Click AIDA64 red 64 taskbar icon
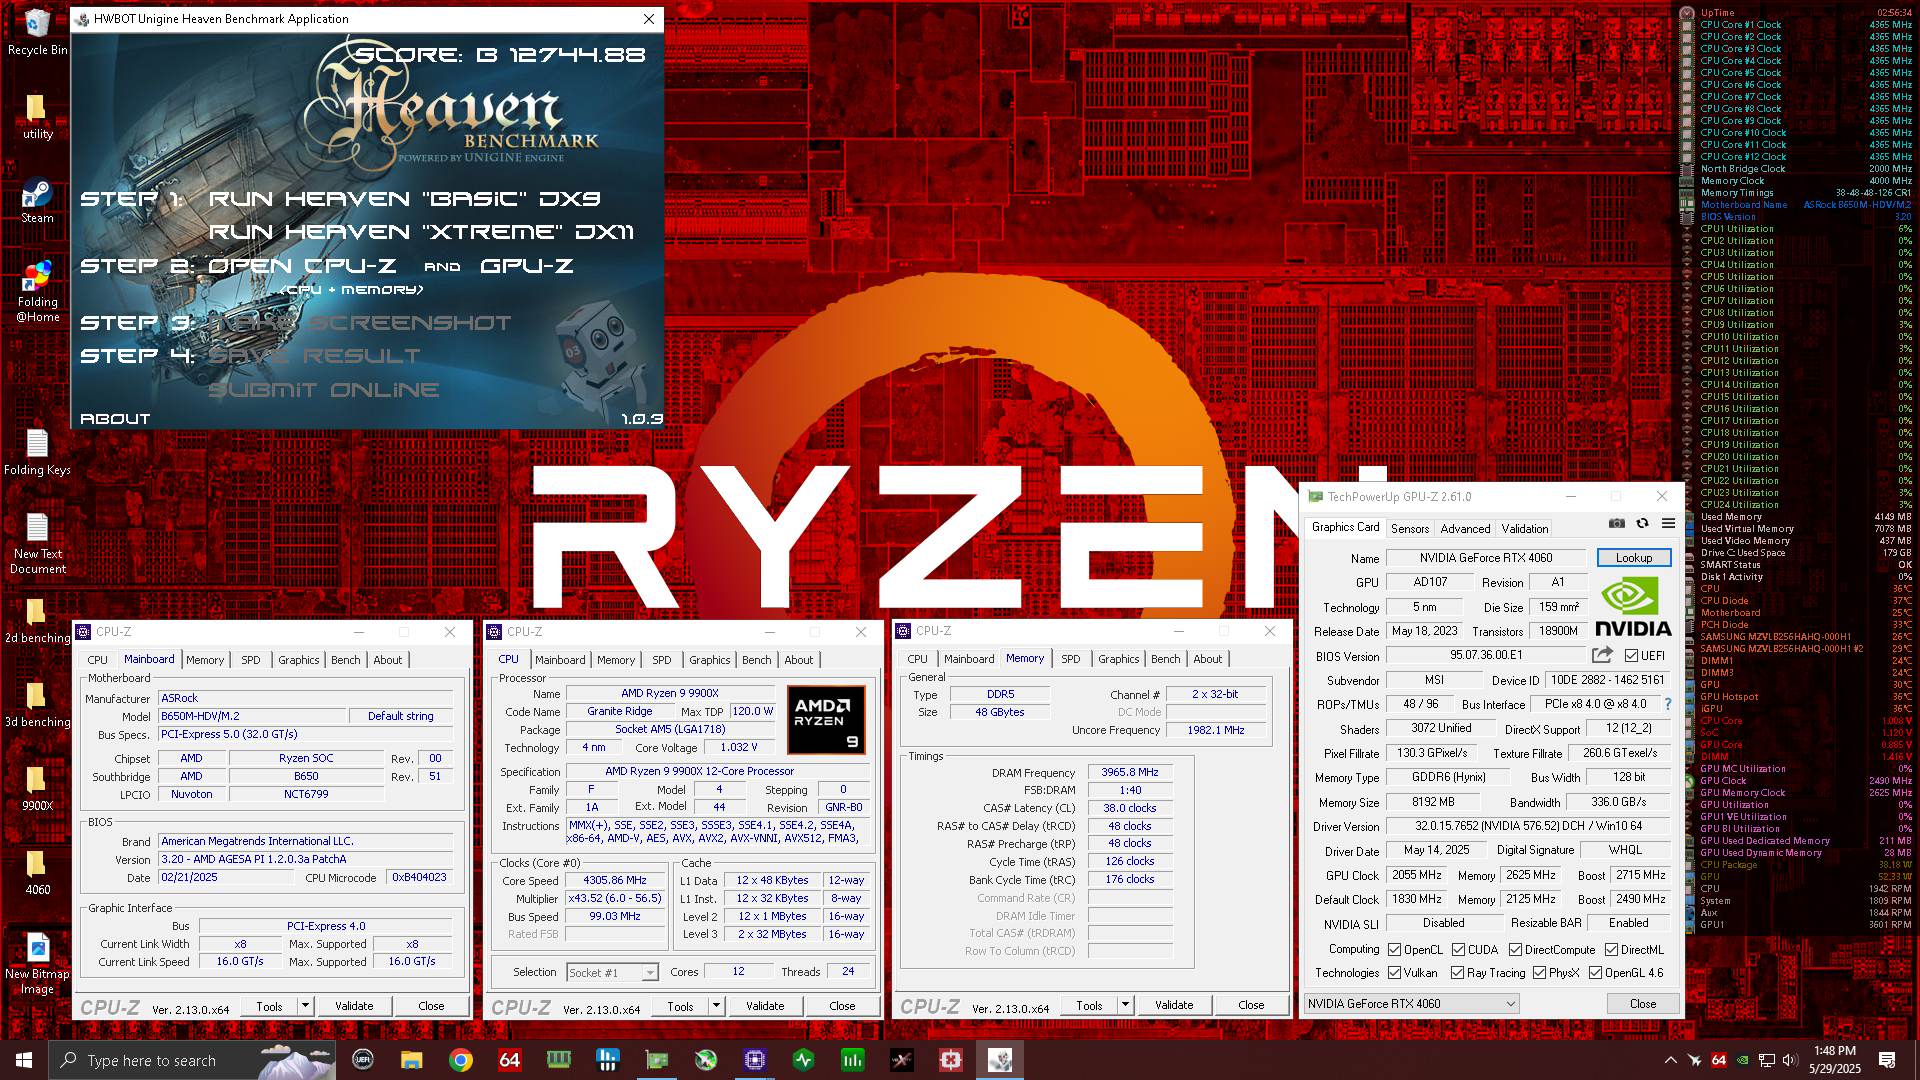The height and width of the screenshot is (1080, 1920). [x=509, y=1060]
